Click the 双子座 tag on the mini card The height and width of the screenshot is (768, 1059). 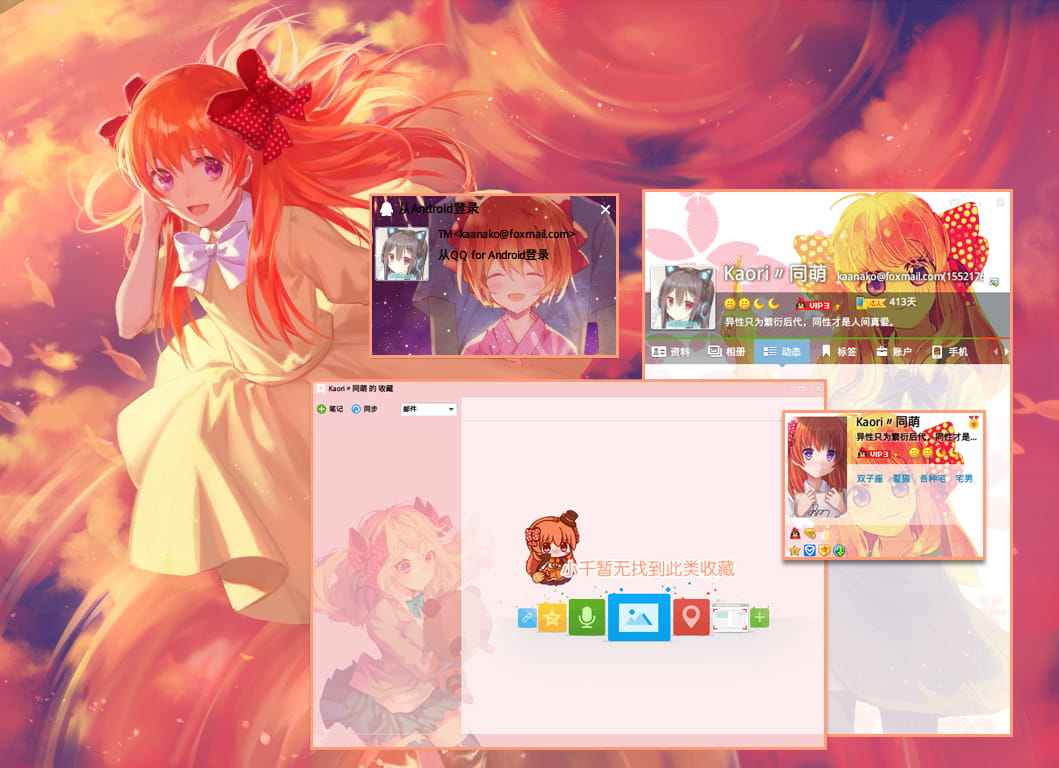pos(869,478)
